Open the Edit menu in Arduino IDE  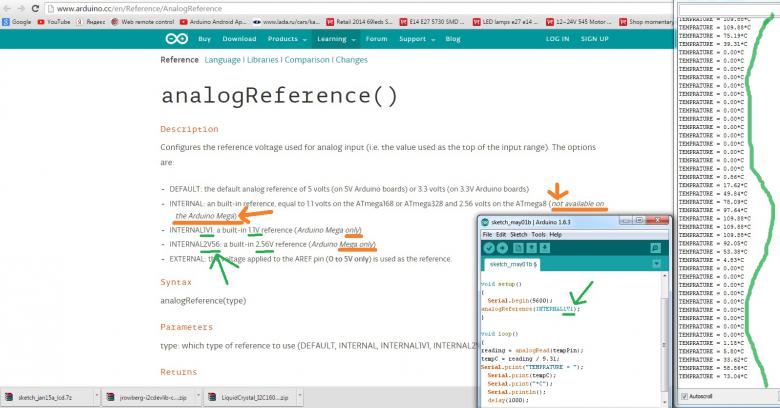(501, 234)
